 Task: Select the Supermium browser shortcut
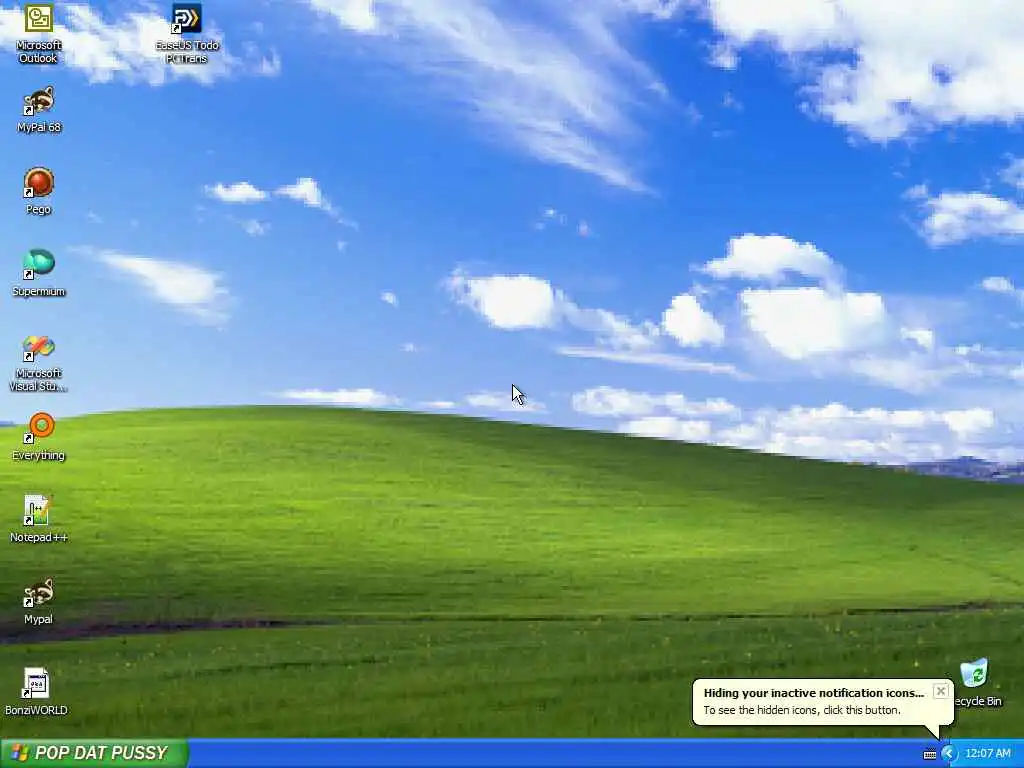39,274
